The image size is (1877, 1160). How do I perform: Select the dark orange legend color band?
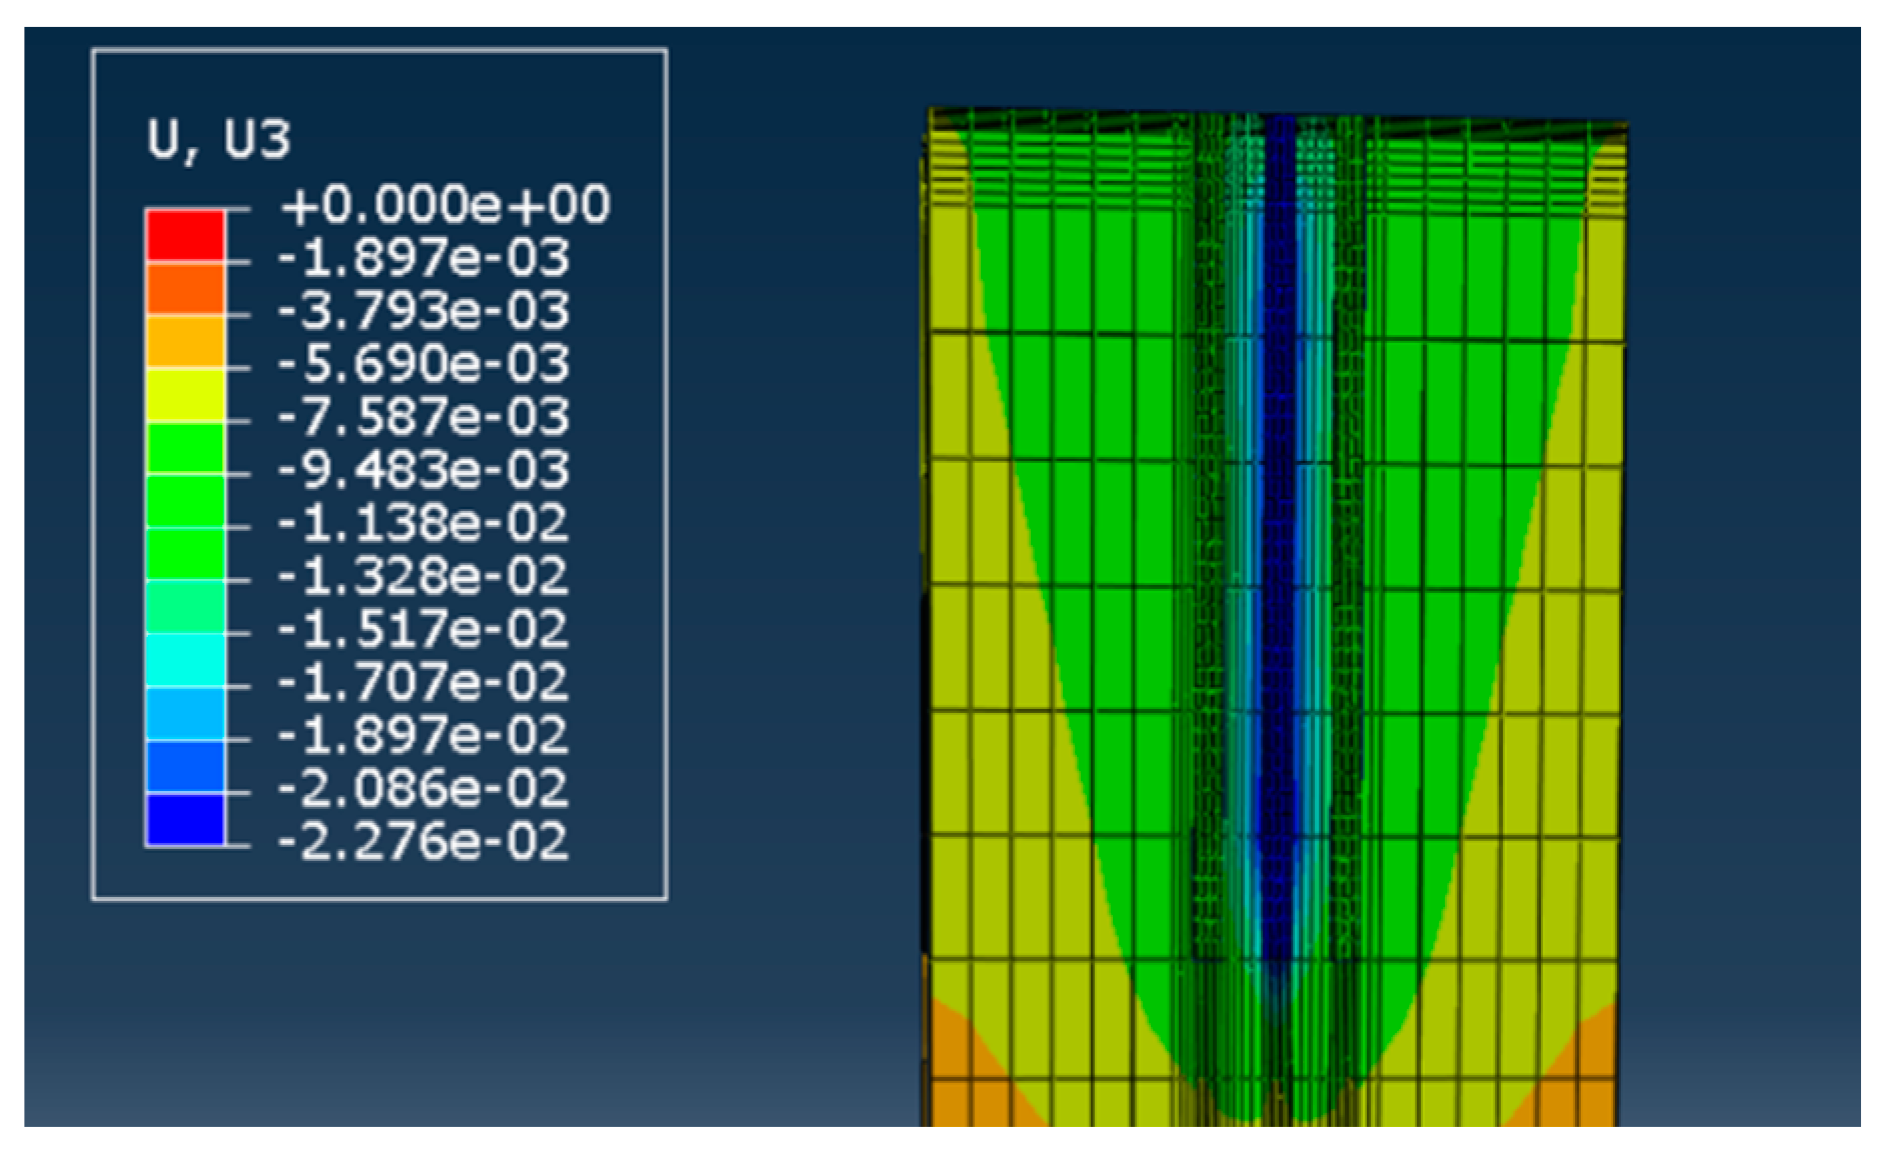click(x=185, y=289)
